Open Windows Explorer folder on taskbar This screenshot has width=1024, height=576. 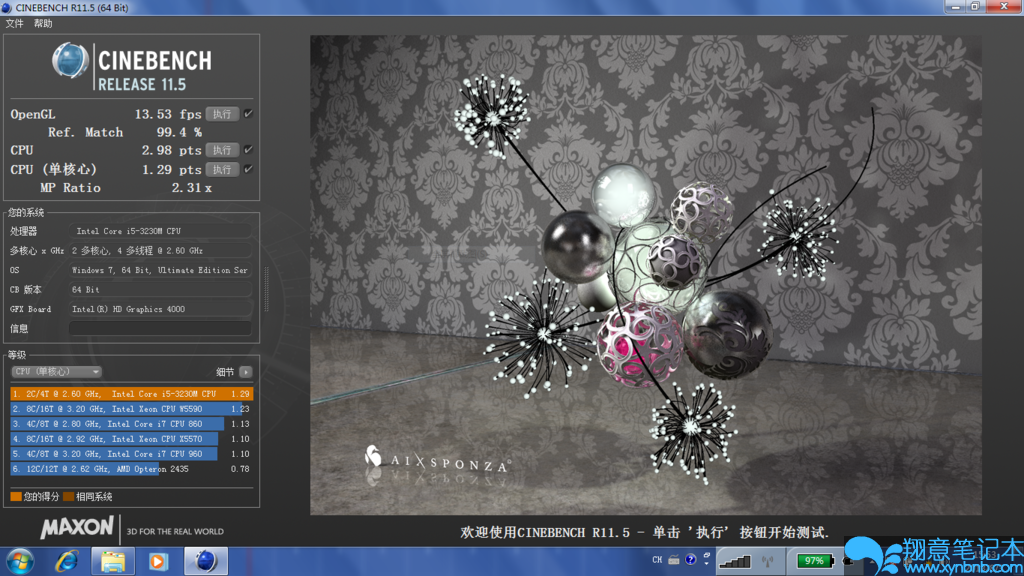(112, 561)
